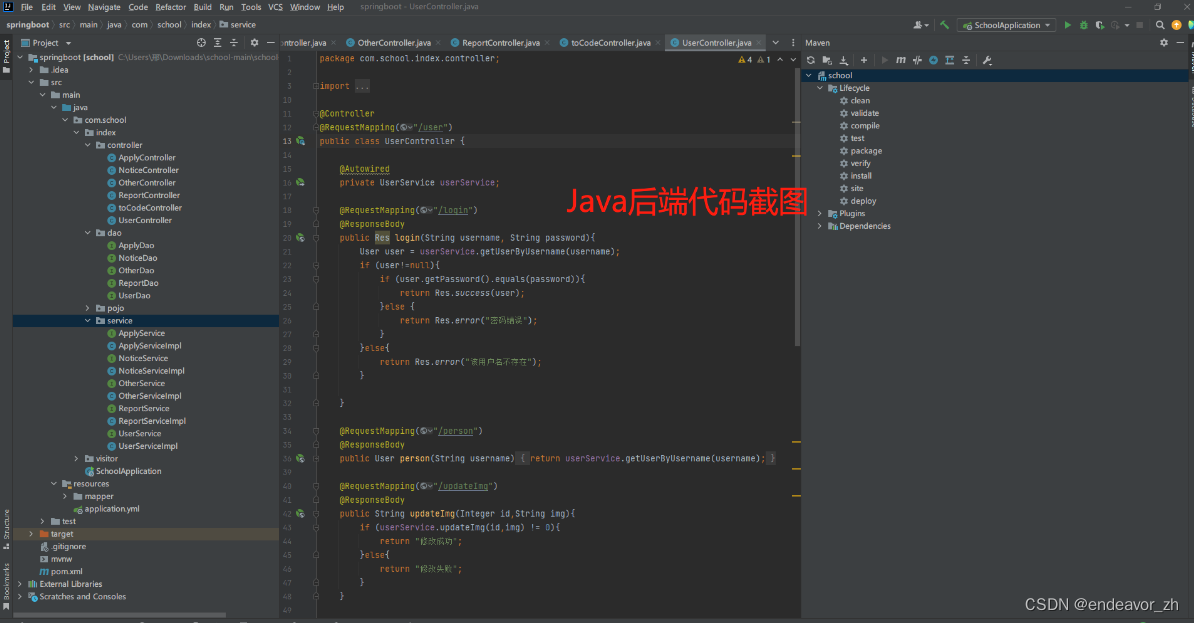Toggle Maven offline mode icon

pyautogui.click(x=917, y=60)
